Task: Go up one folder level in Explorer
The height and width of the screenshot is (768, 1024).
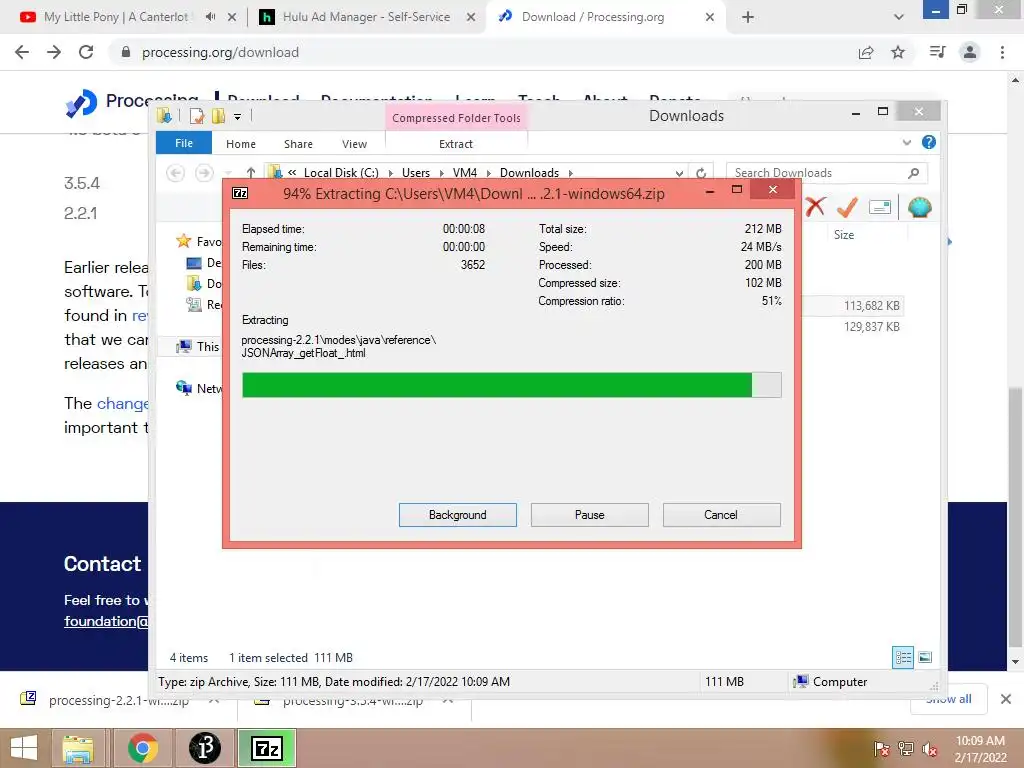Action: 251,173
